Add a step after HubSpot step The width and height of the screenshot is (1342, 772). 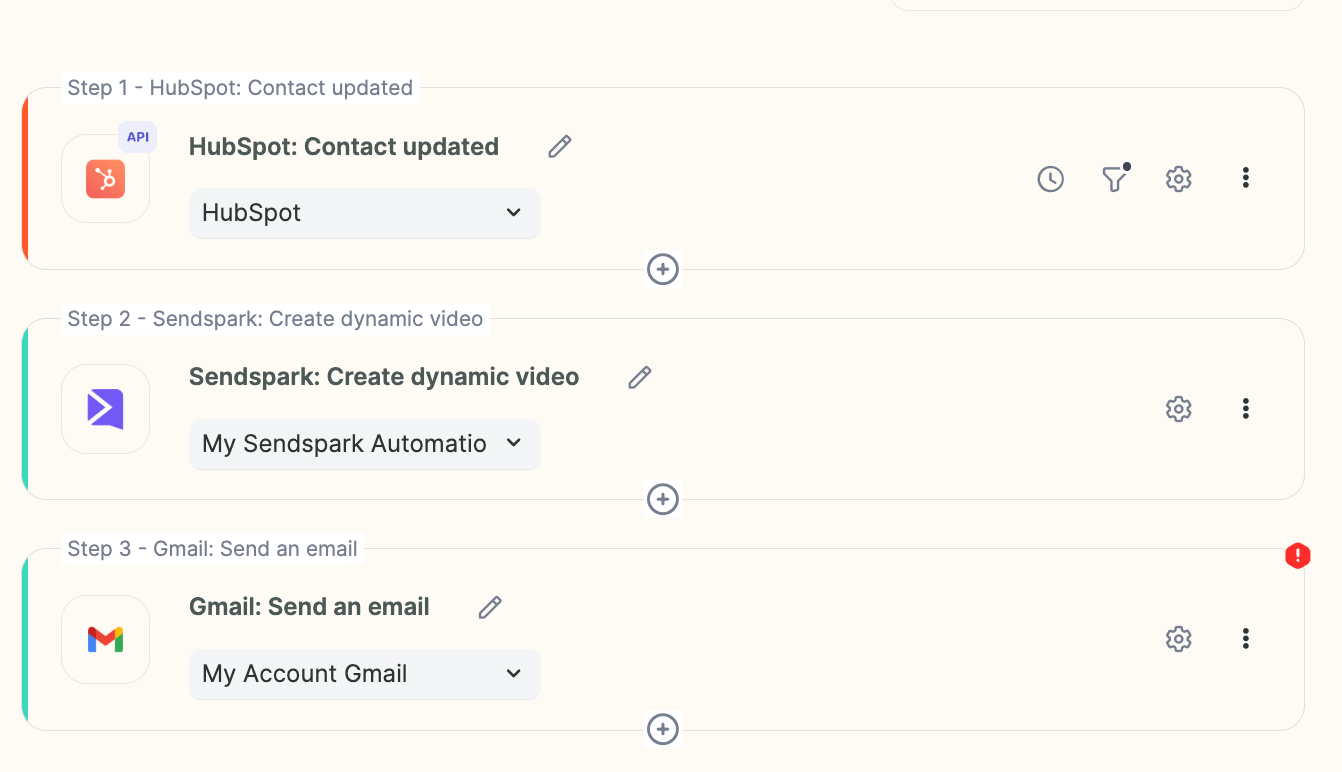663,269
